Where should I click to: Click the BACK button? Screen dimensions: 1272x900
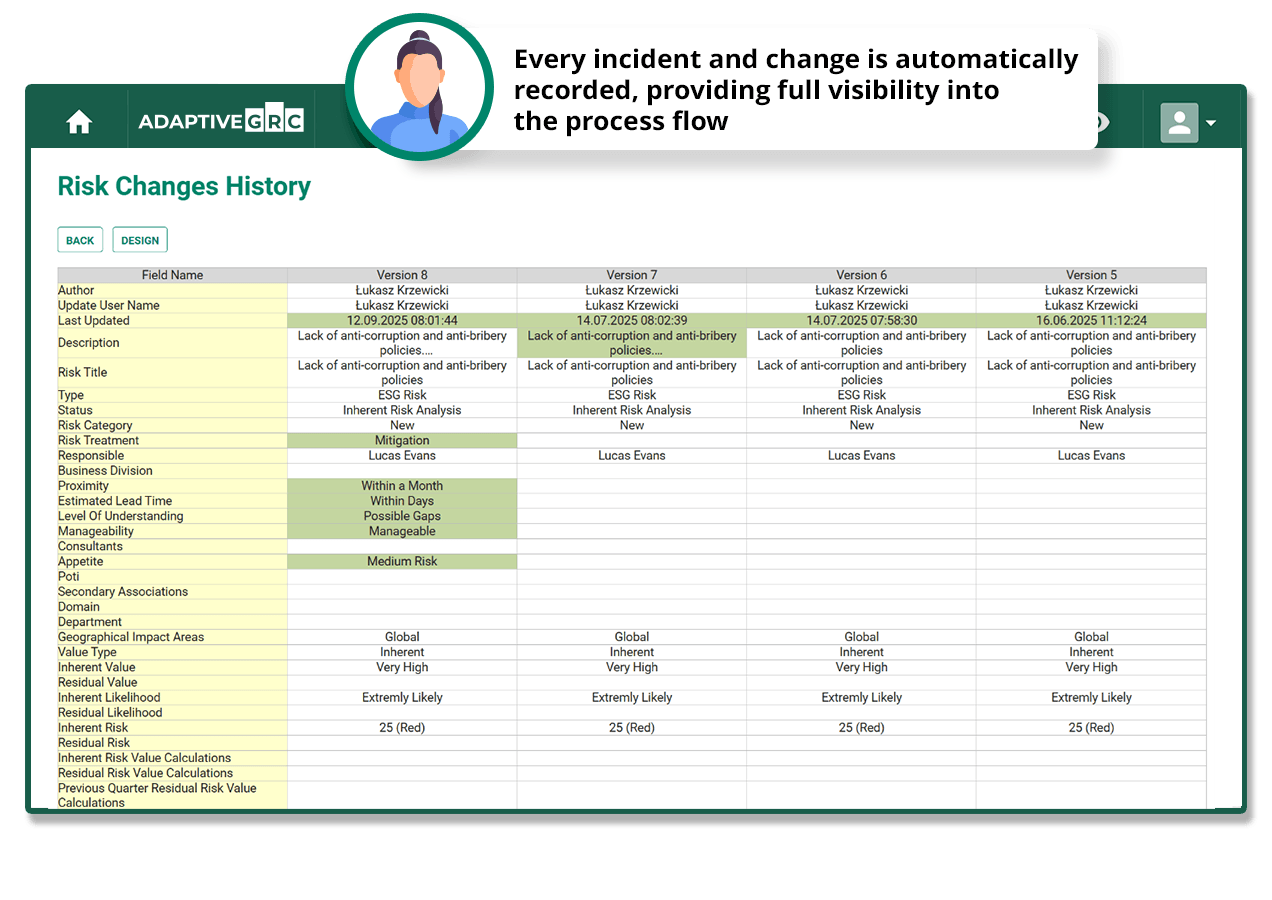point(80,240)
